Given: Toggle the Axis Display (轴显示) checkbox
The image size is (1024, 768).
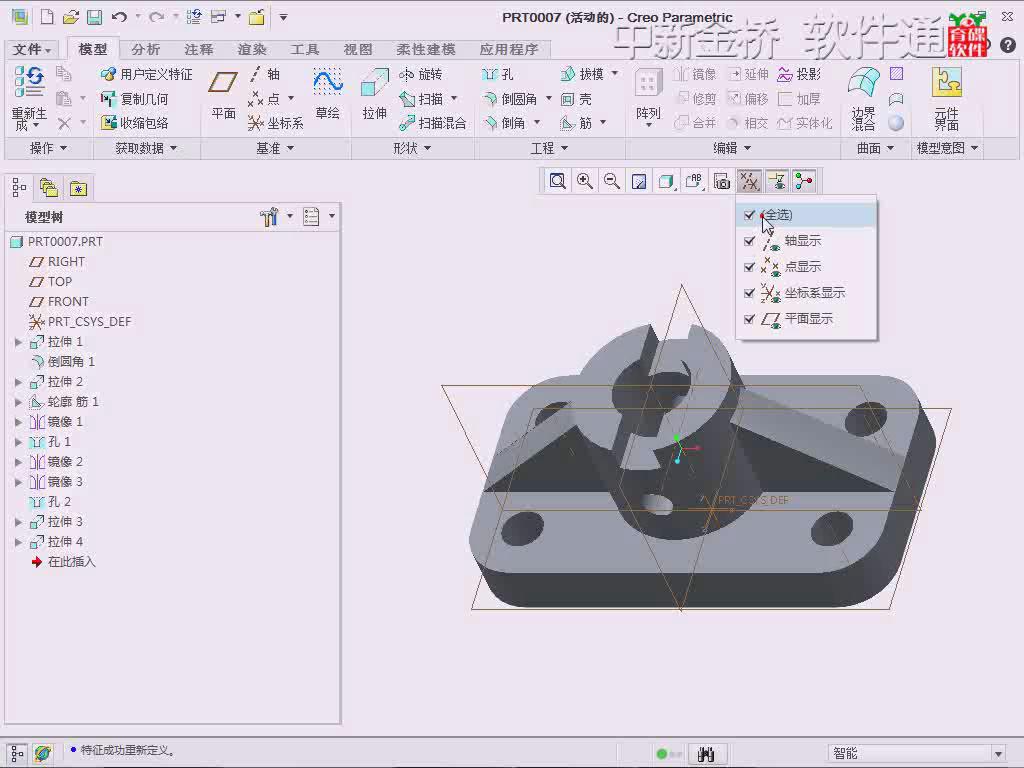Looking at the screenshot, I should click(749, 241).
